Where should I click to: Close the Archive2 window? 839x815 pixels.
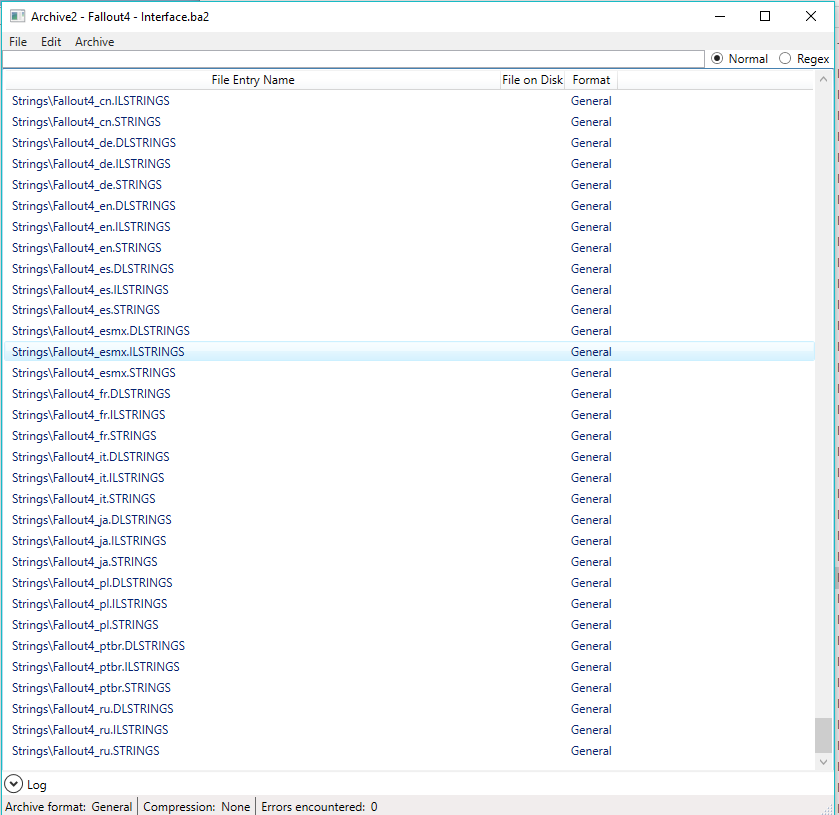(x=811, y=16)
